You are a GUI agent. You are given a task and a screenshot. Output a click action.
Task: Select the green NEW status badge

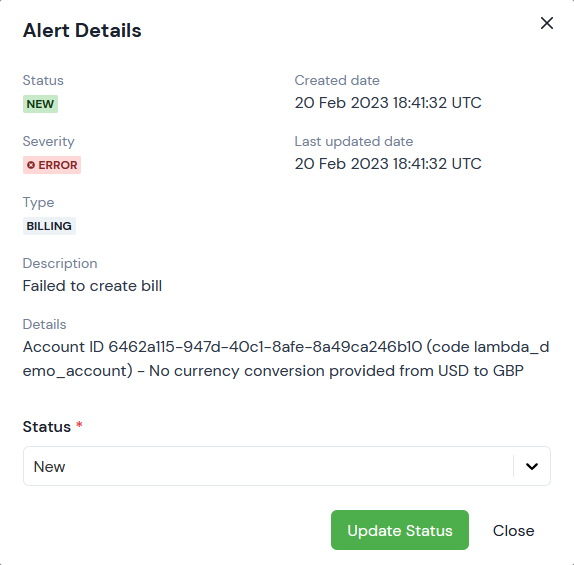pos(40,104)
